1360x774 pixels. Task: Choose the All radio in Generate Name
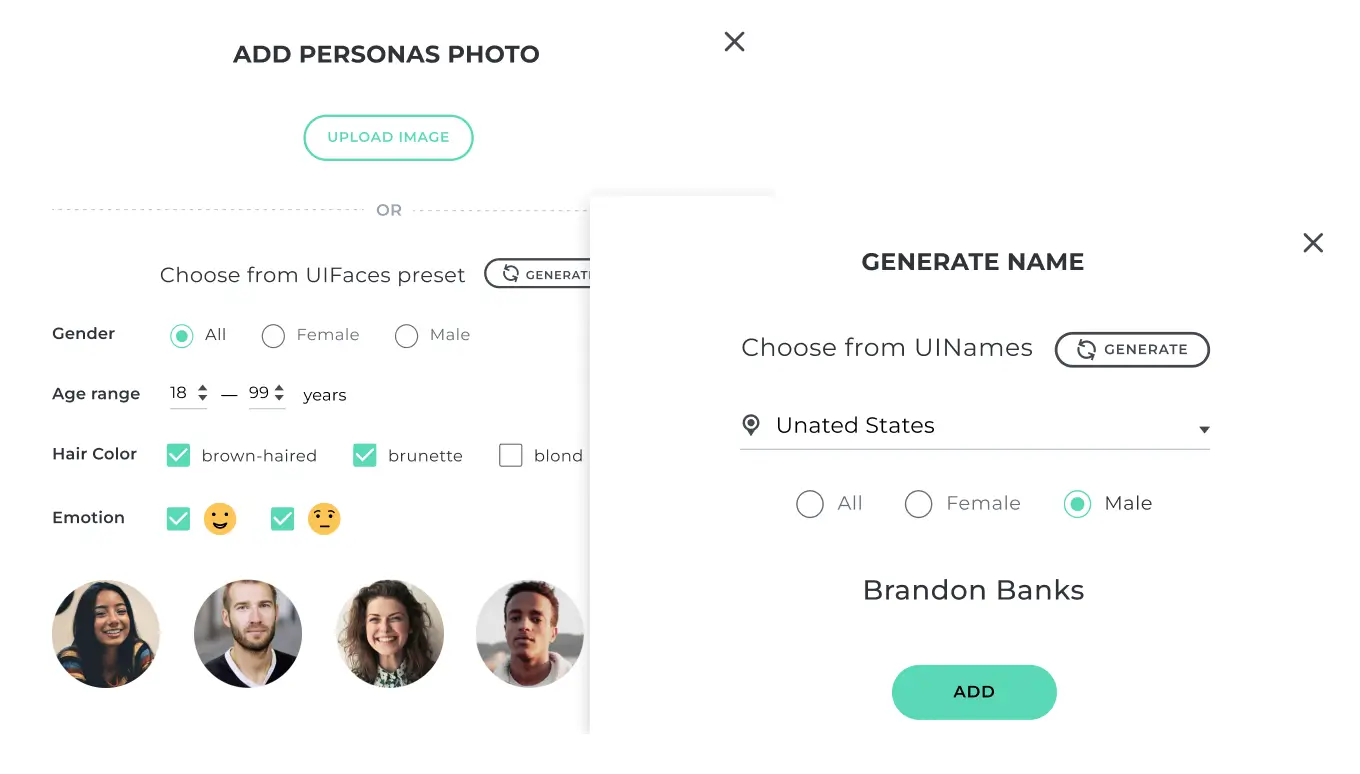pyautogui.click(x=810, y=504)
